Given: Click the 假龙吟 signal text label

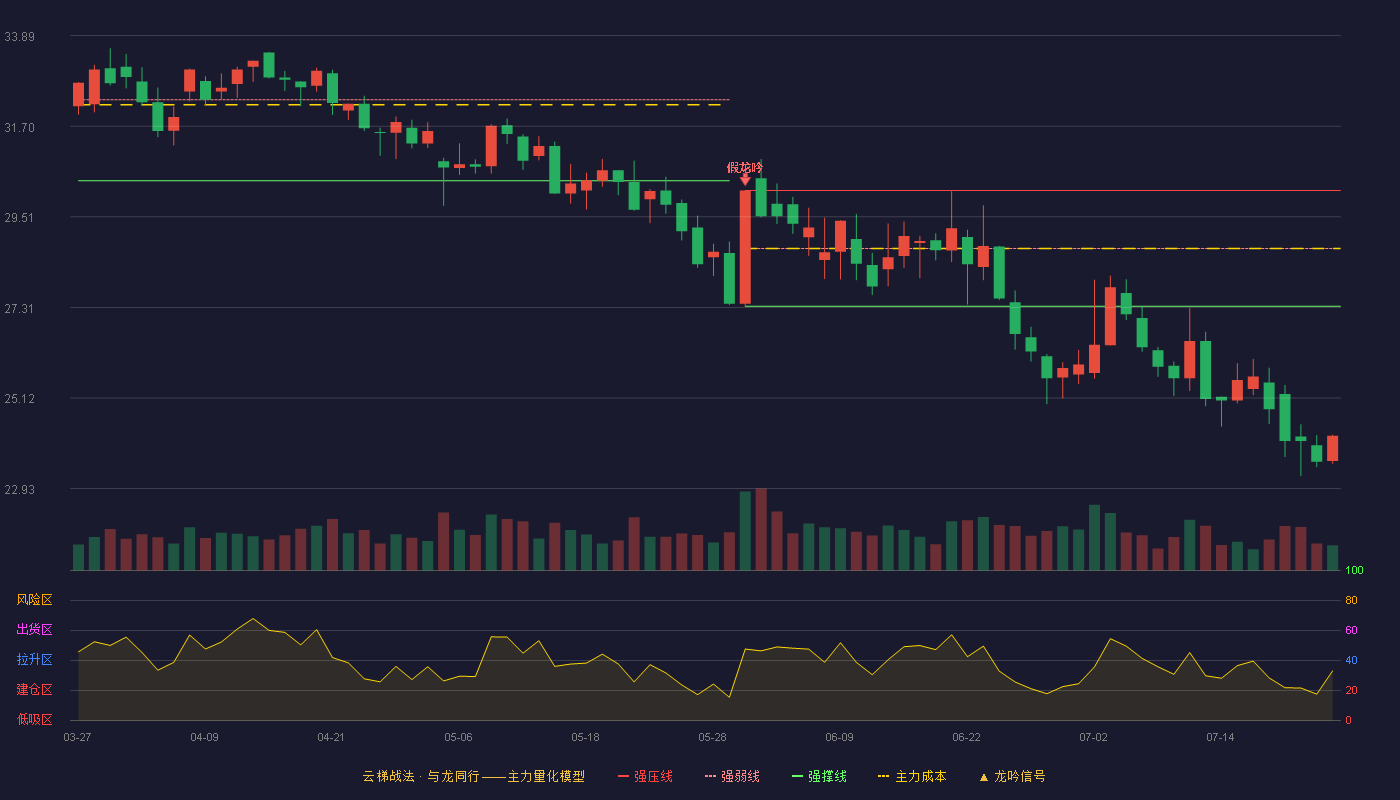Looking at the screenshot, I should [745, 167].
